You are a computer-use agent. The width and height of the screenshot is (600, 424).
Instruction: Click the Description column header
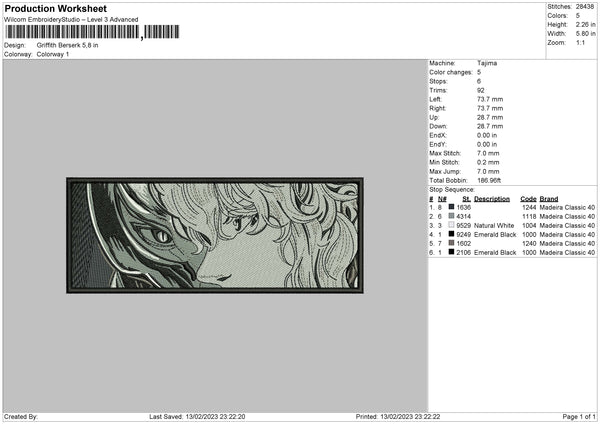click(492, 199)
